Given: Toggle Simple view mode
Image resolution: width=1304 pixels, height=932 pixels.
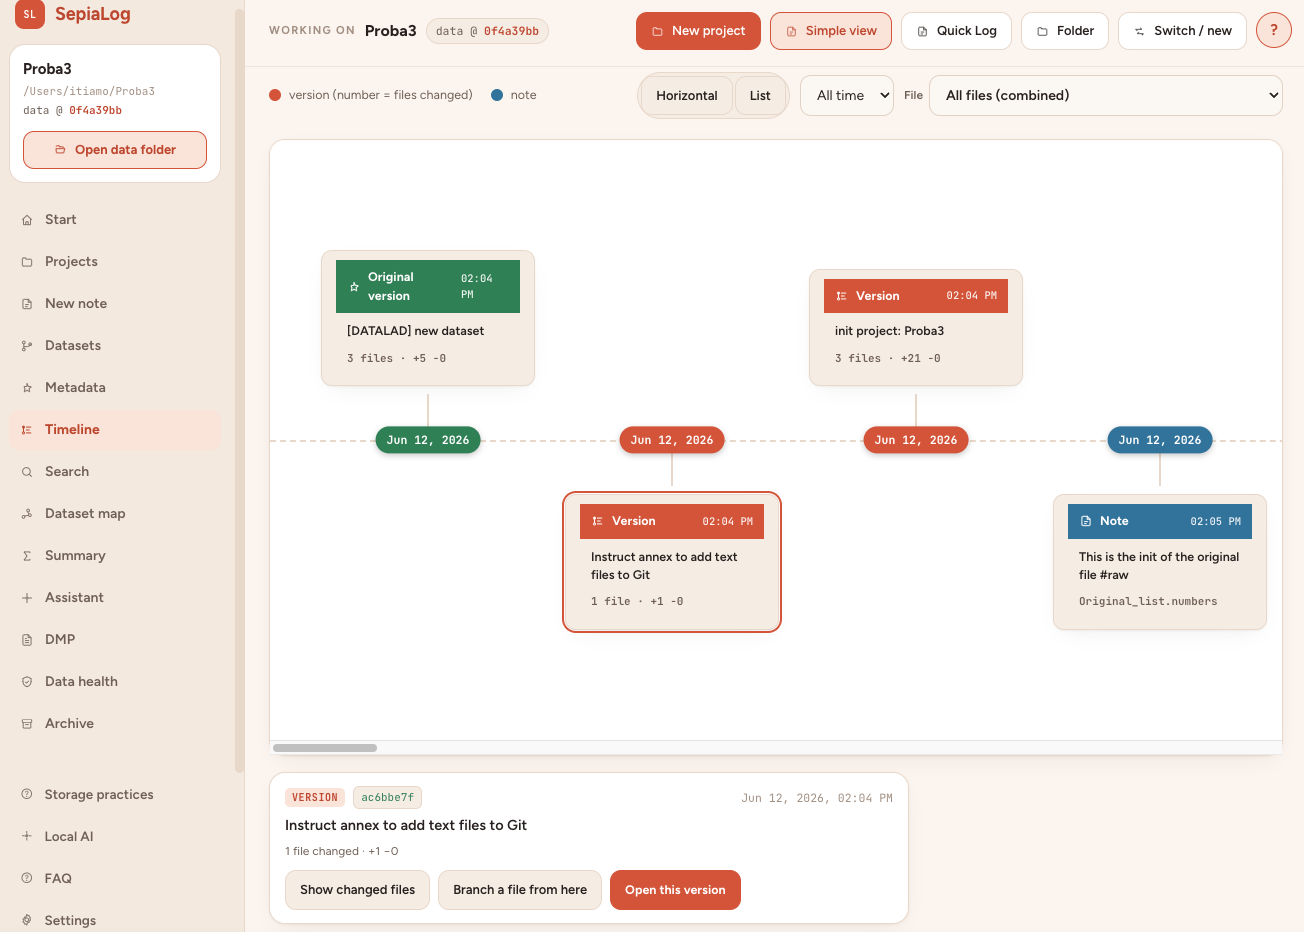Looking at the screenshot, I should pyautogui.click(x=831, y=31).
